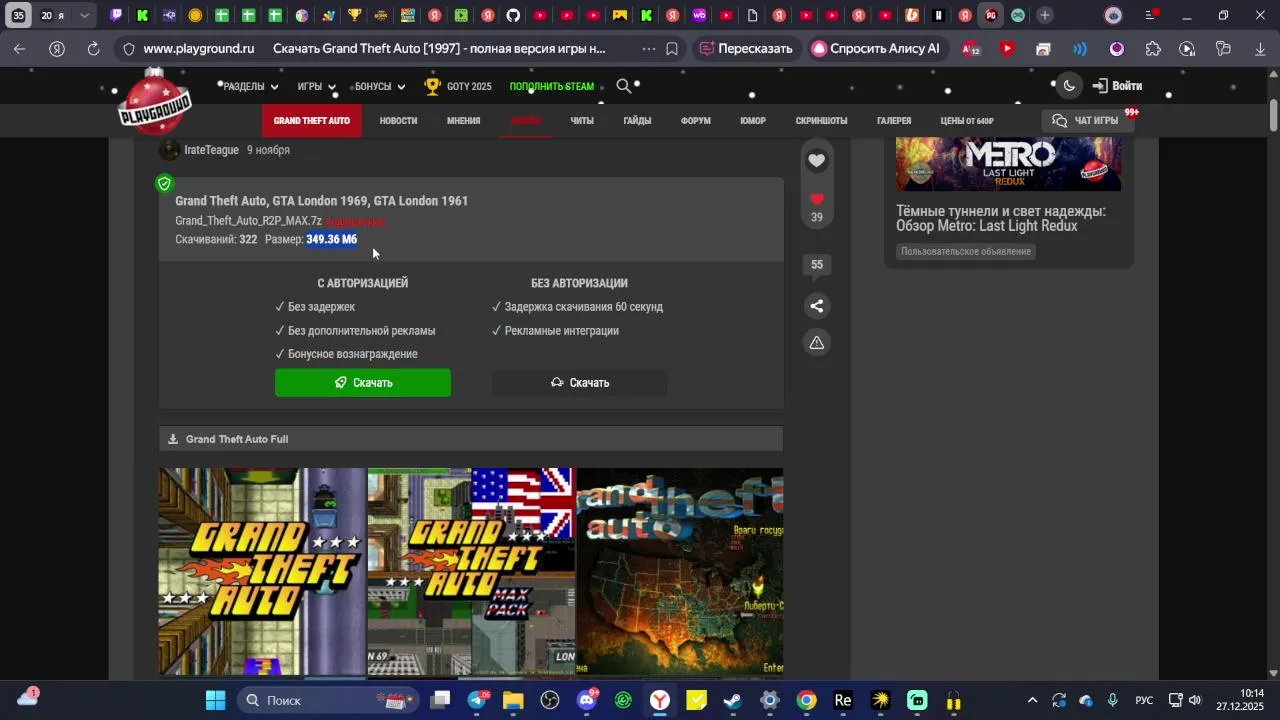Show hidden tray icons chevron
Viewport: 1280px width, 720px height.
(1032, 700)
